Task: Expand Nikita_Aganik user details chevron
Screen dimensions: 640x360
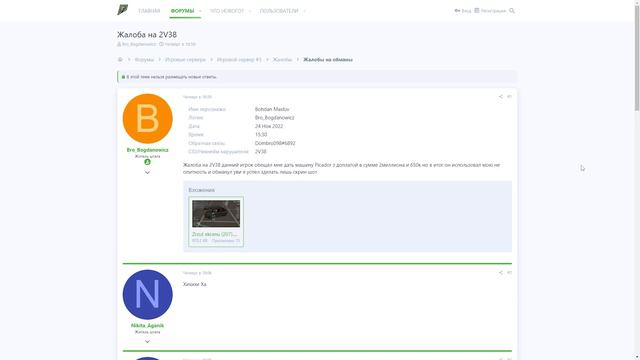Action: pyautogui.click(x=147, y=342)
